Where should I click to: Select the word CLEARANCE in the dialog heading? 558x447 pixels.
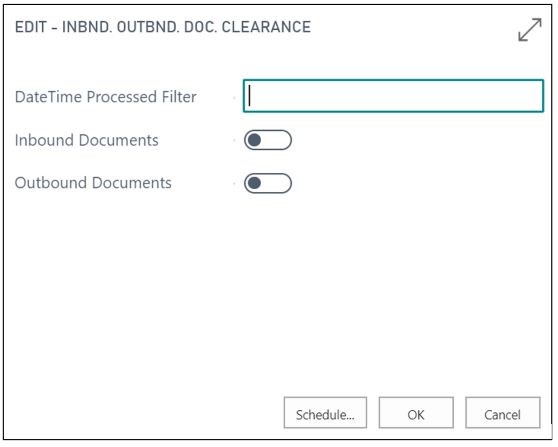pyautogui.click(x=266, y=27)
